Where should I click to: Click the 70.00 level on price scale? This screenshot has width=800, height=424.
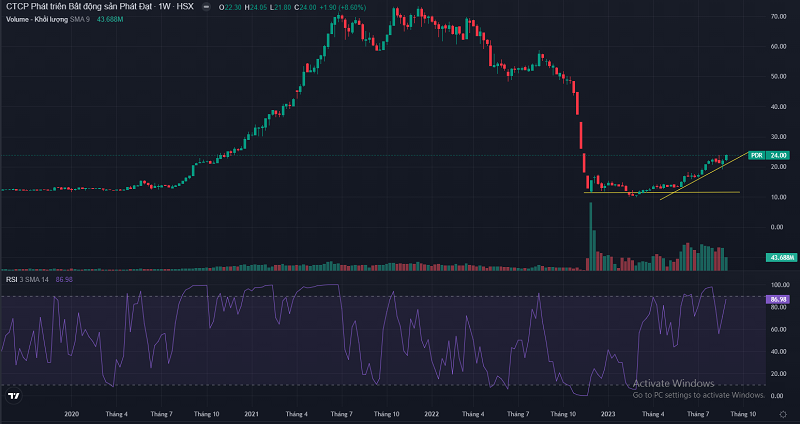pyautogui.click(x=776, y=17)
